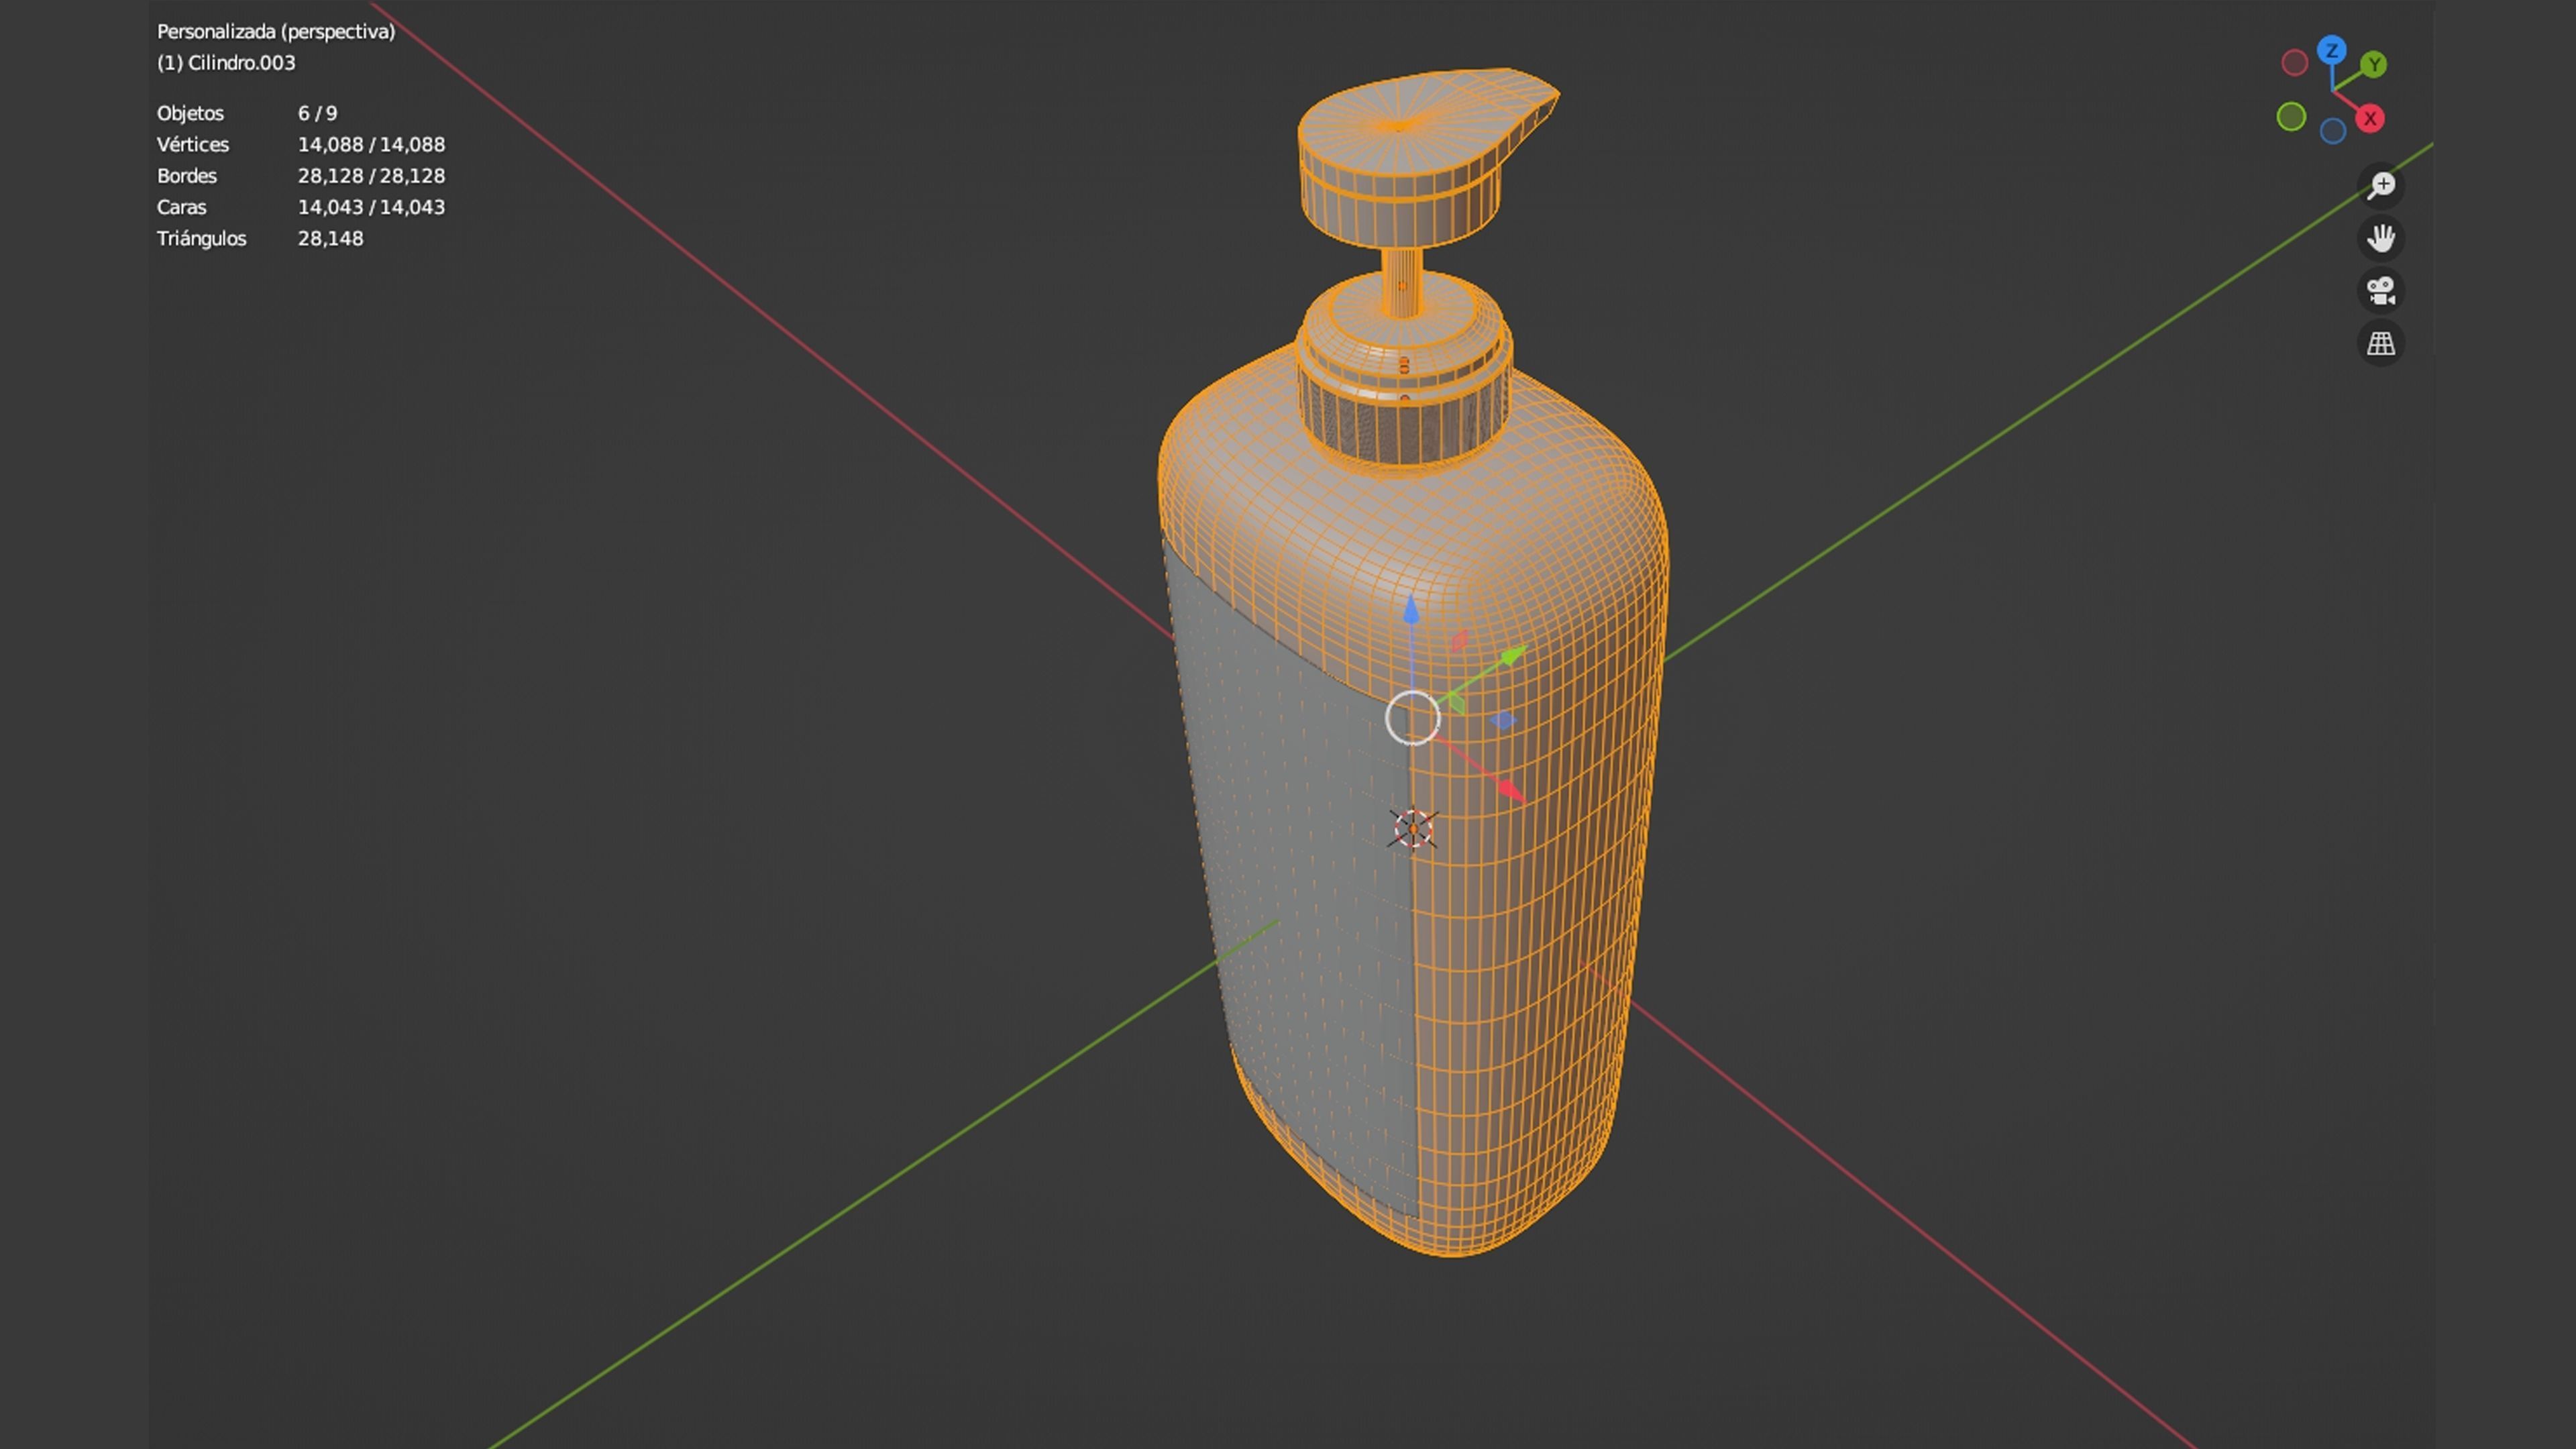Viewport: 2576px width, 1449px height.
Task: Click the red X move arrow on transform gizmo
Action: (x=1510, y=791)
